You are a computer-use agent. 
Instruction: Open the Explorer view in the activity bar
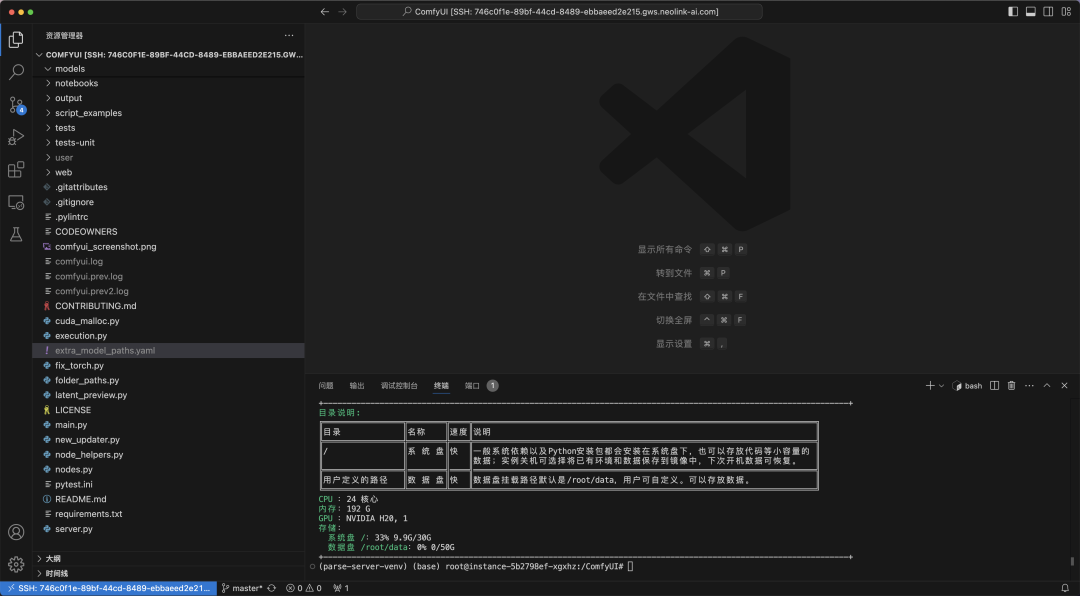pyautogui.click(x=16, y=40)
